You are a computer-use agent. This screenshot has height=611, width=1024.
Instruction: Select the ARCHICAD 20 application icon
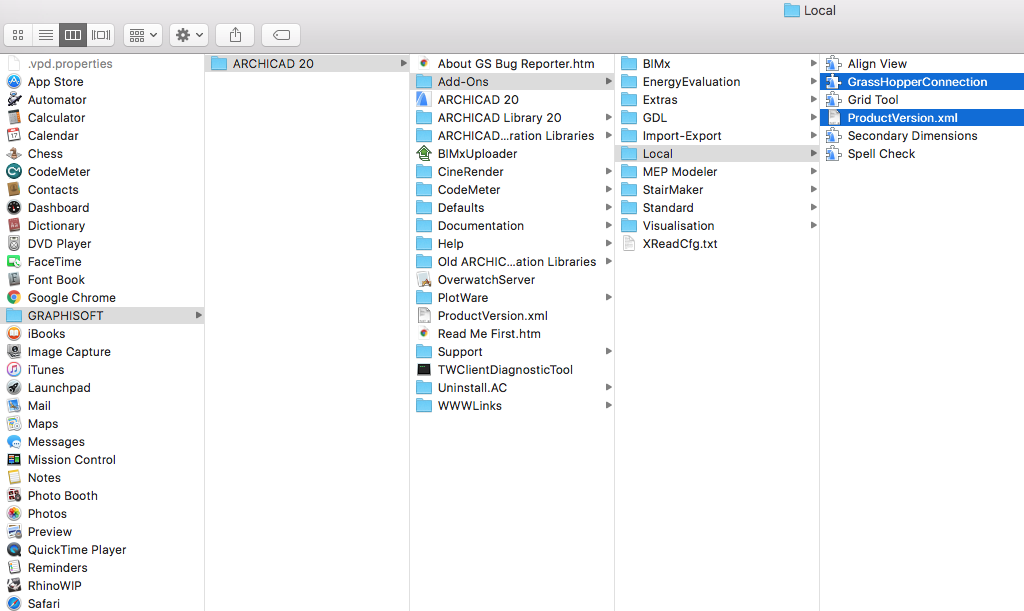(423, 100)
